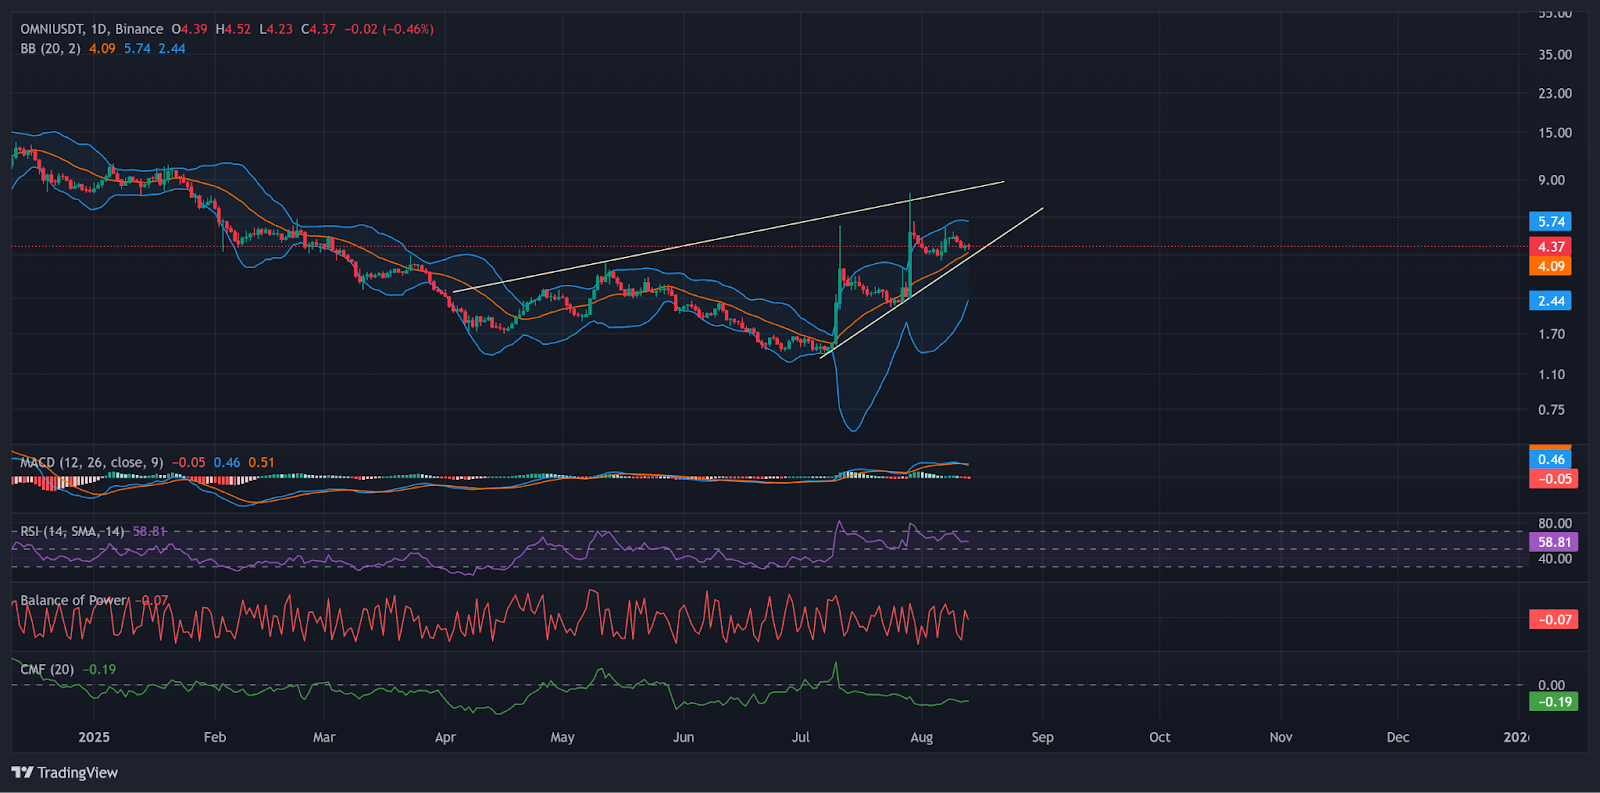Click the 9.00 price scale level
Viewport: 1600px width, 793px height.
[1551, 180]
